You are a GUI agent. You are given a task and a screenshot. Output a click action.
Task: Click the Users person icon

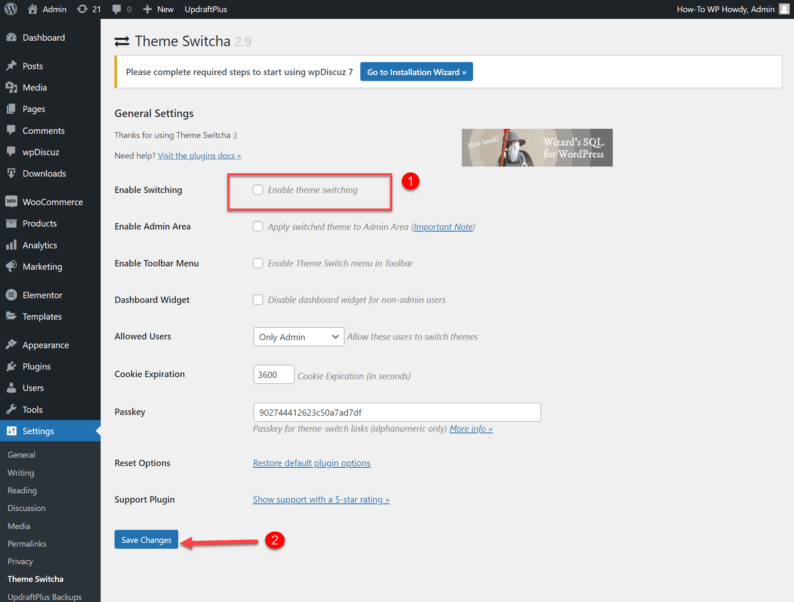tap(11, 388)
